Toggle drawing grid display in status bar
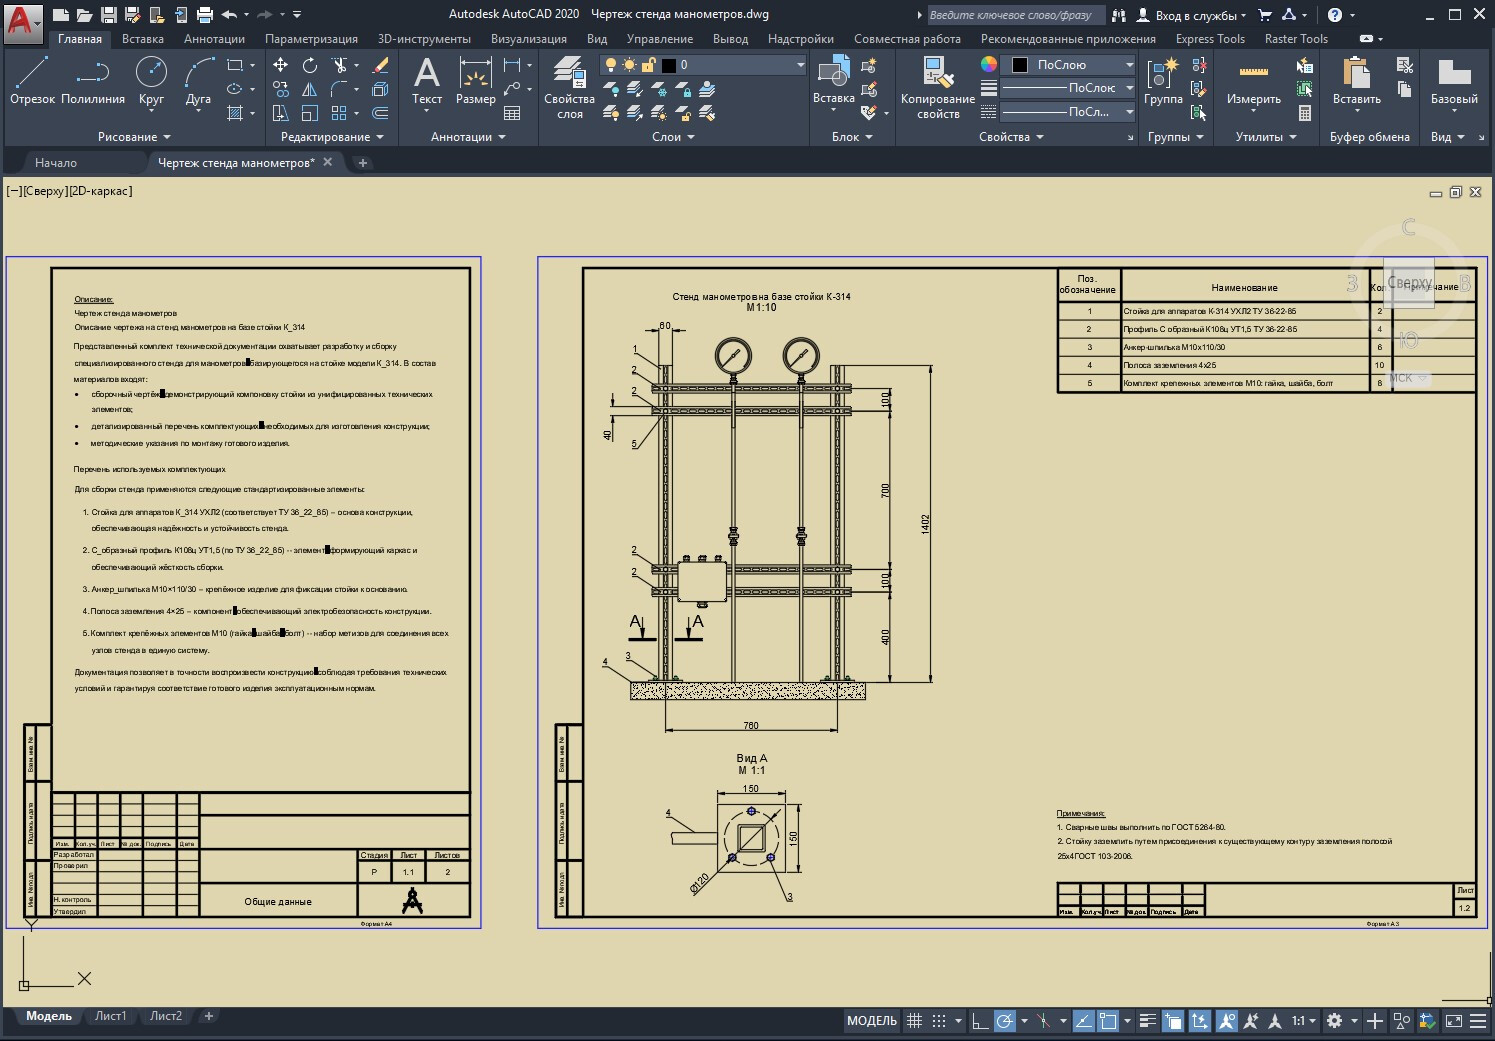 tap(914, 1021)
